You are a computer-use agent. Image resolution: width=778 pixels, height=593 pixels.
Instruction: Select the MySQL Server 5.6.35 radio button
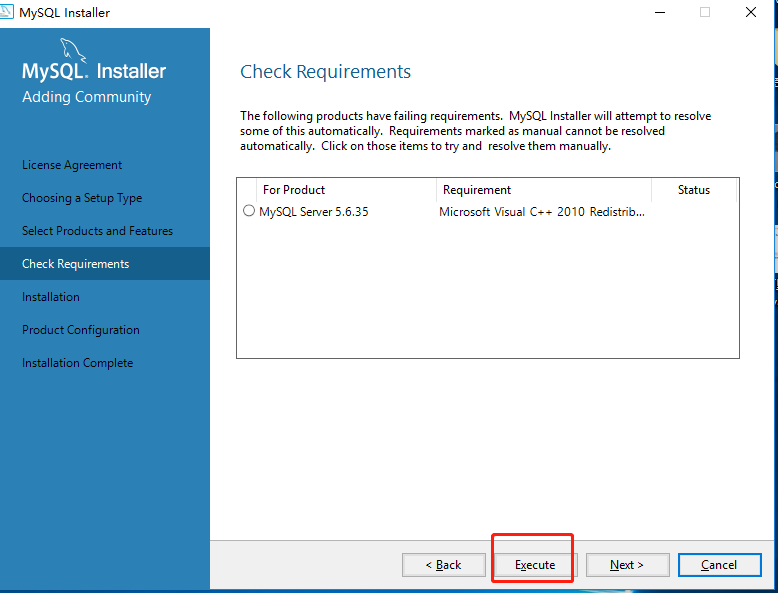(x=249, y=211)
